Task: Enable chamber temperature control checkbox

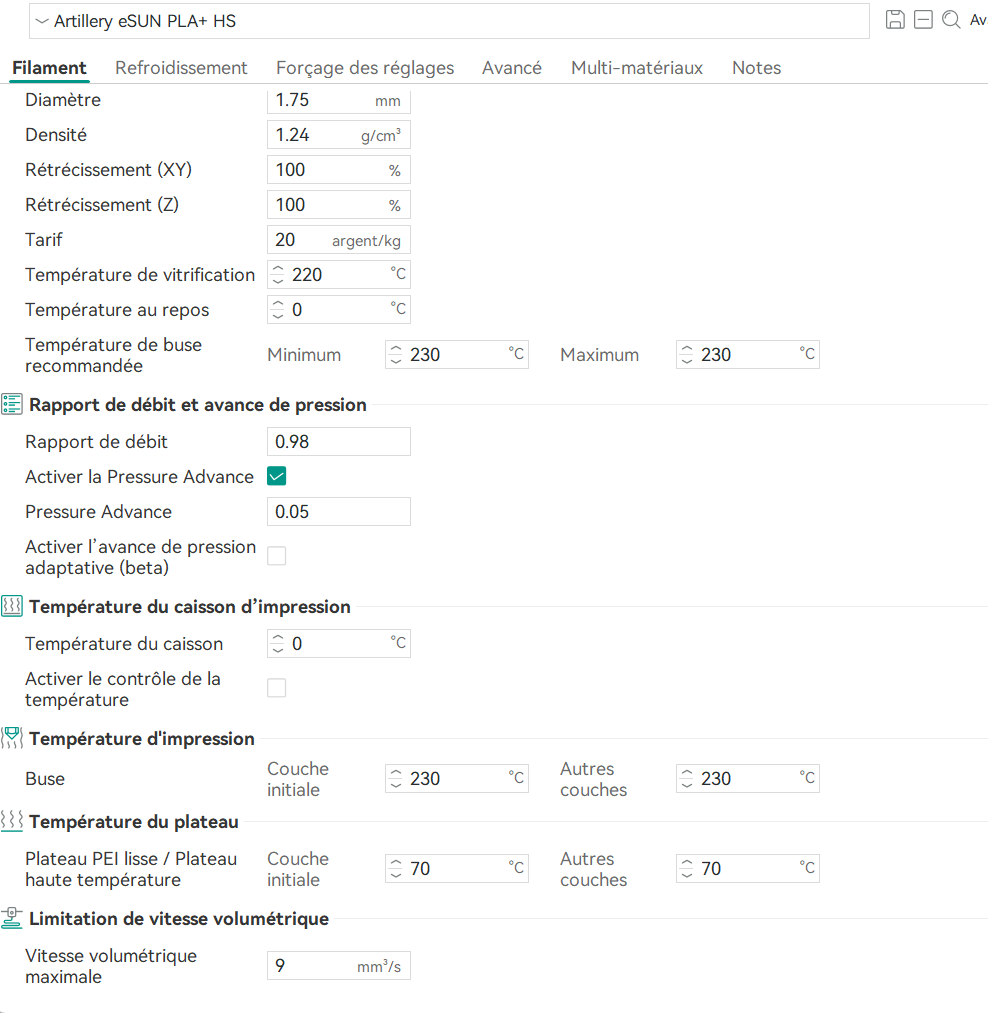Action: (x=277, y=688)
